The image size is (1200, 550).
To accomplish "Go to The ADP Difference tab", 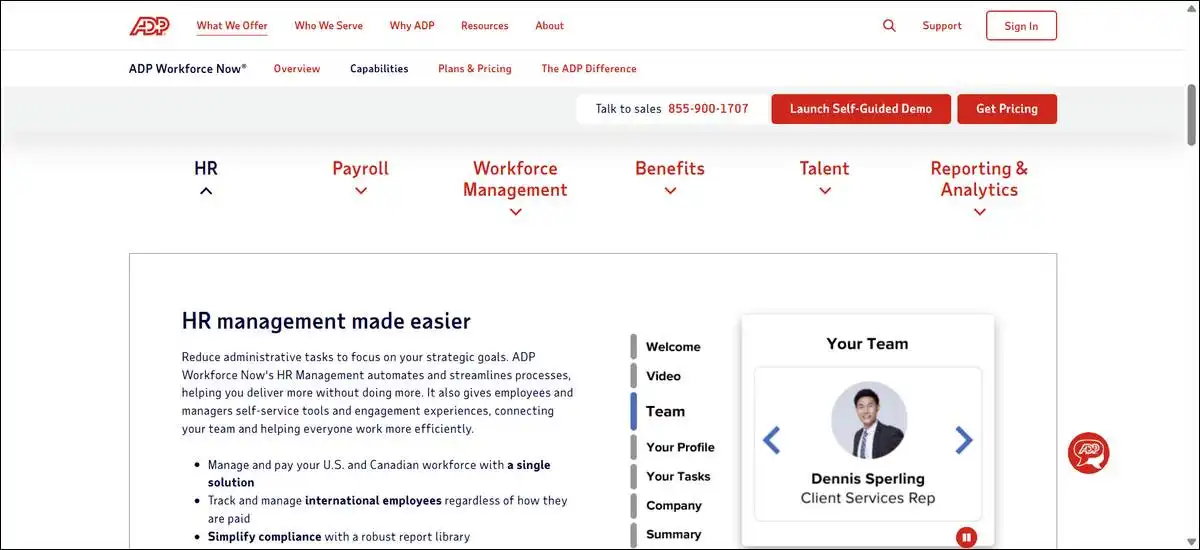I will coord(589,69).
